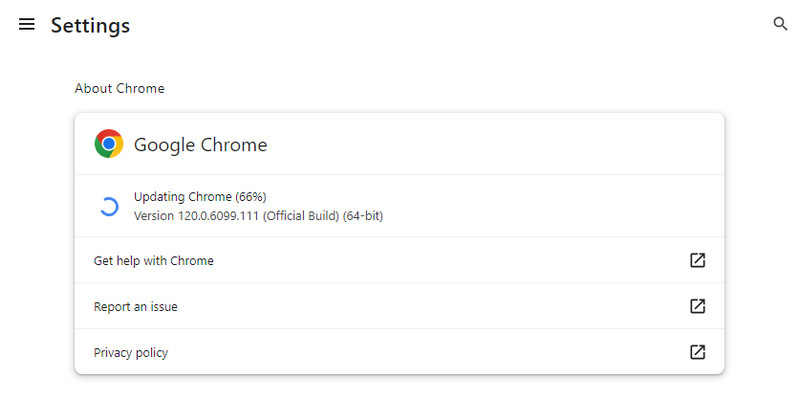Click the Settings page title

pyautogui.click(x=90, y=25)
